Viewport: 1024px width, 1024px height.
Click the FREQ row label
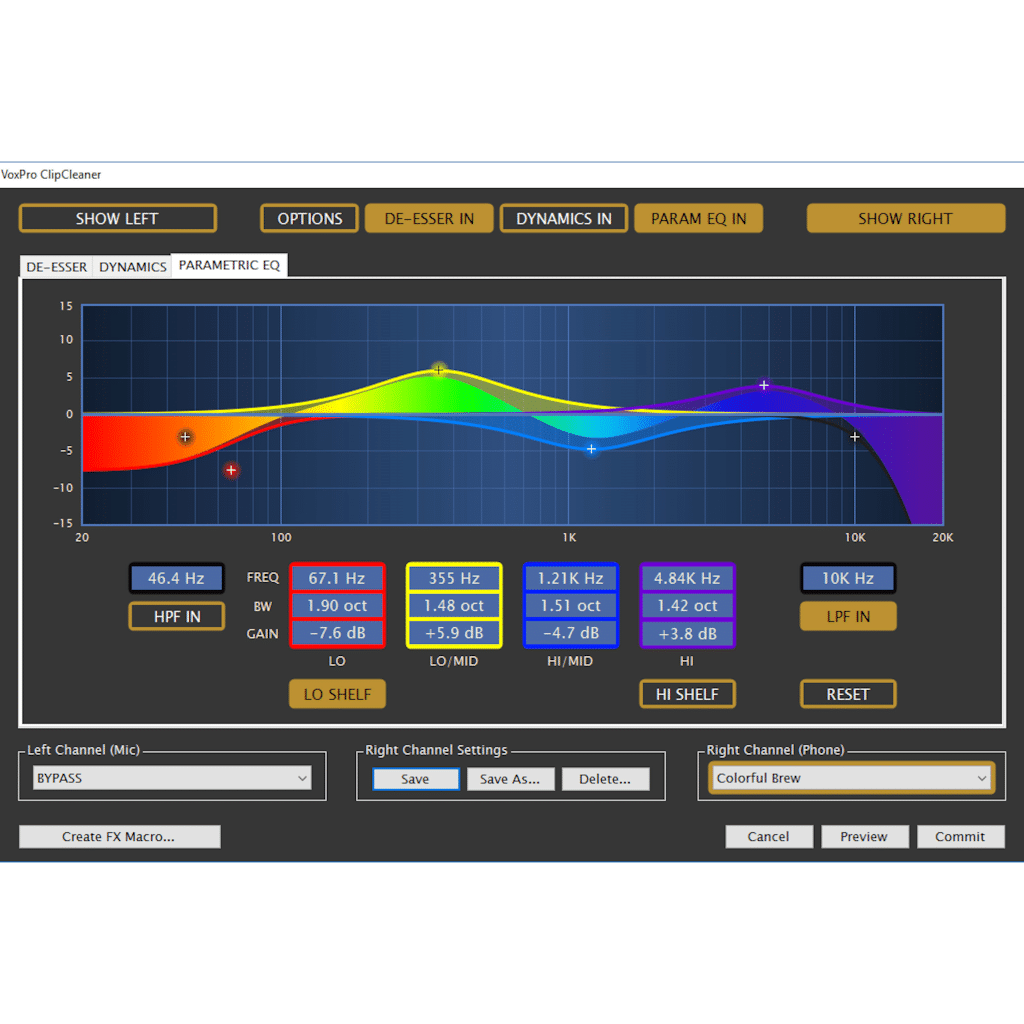click(263, 577)
